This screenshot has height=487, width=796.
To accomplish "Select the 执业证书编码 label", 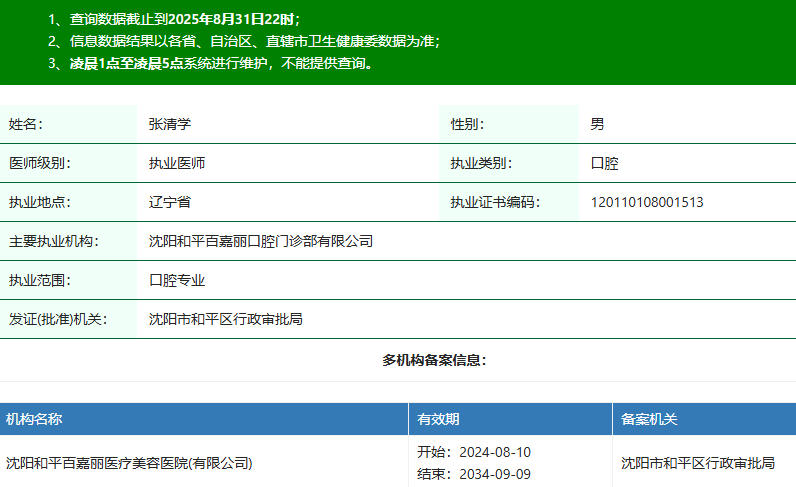I will point(494,202).
